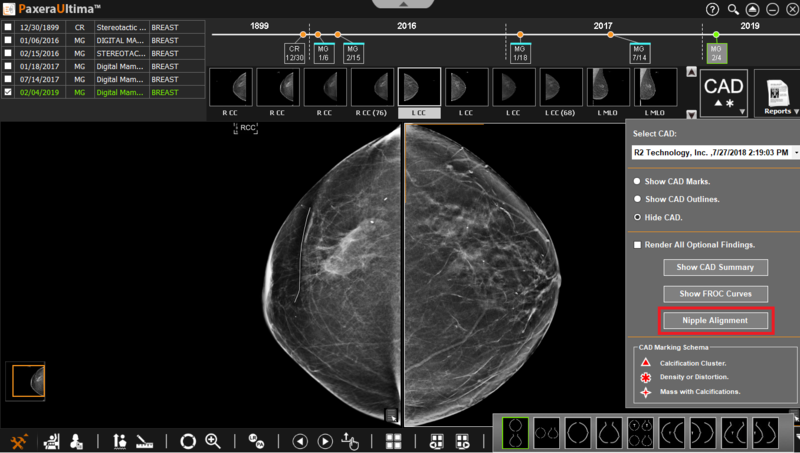
Task: Click Show CAD Summary button
Action: [715, 267]
